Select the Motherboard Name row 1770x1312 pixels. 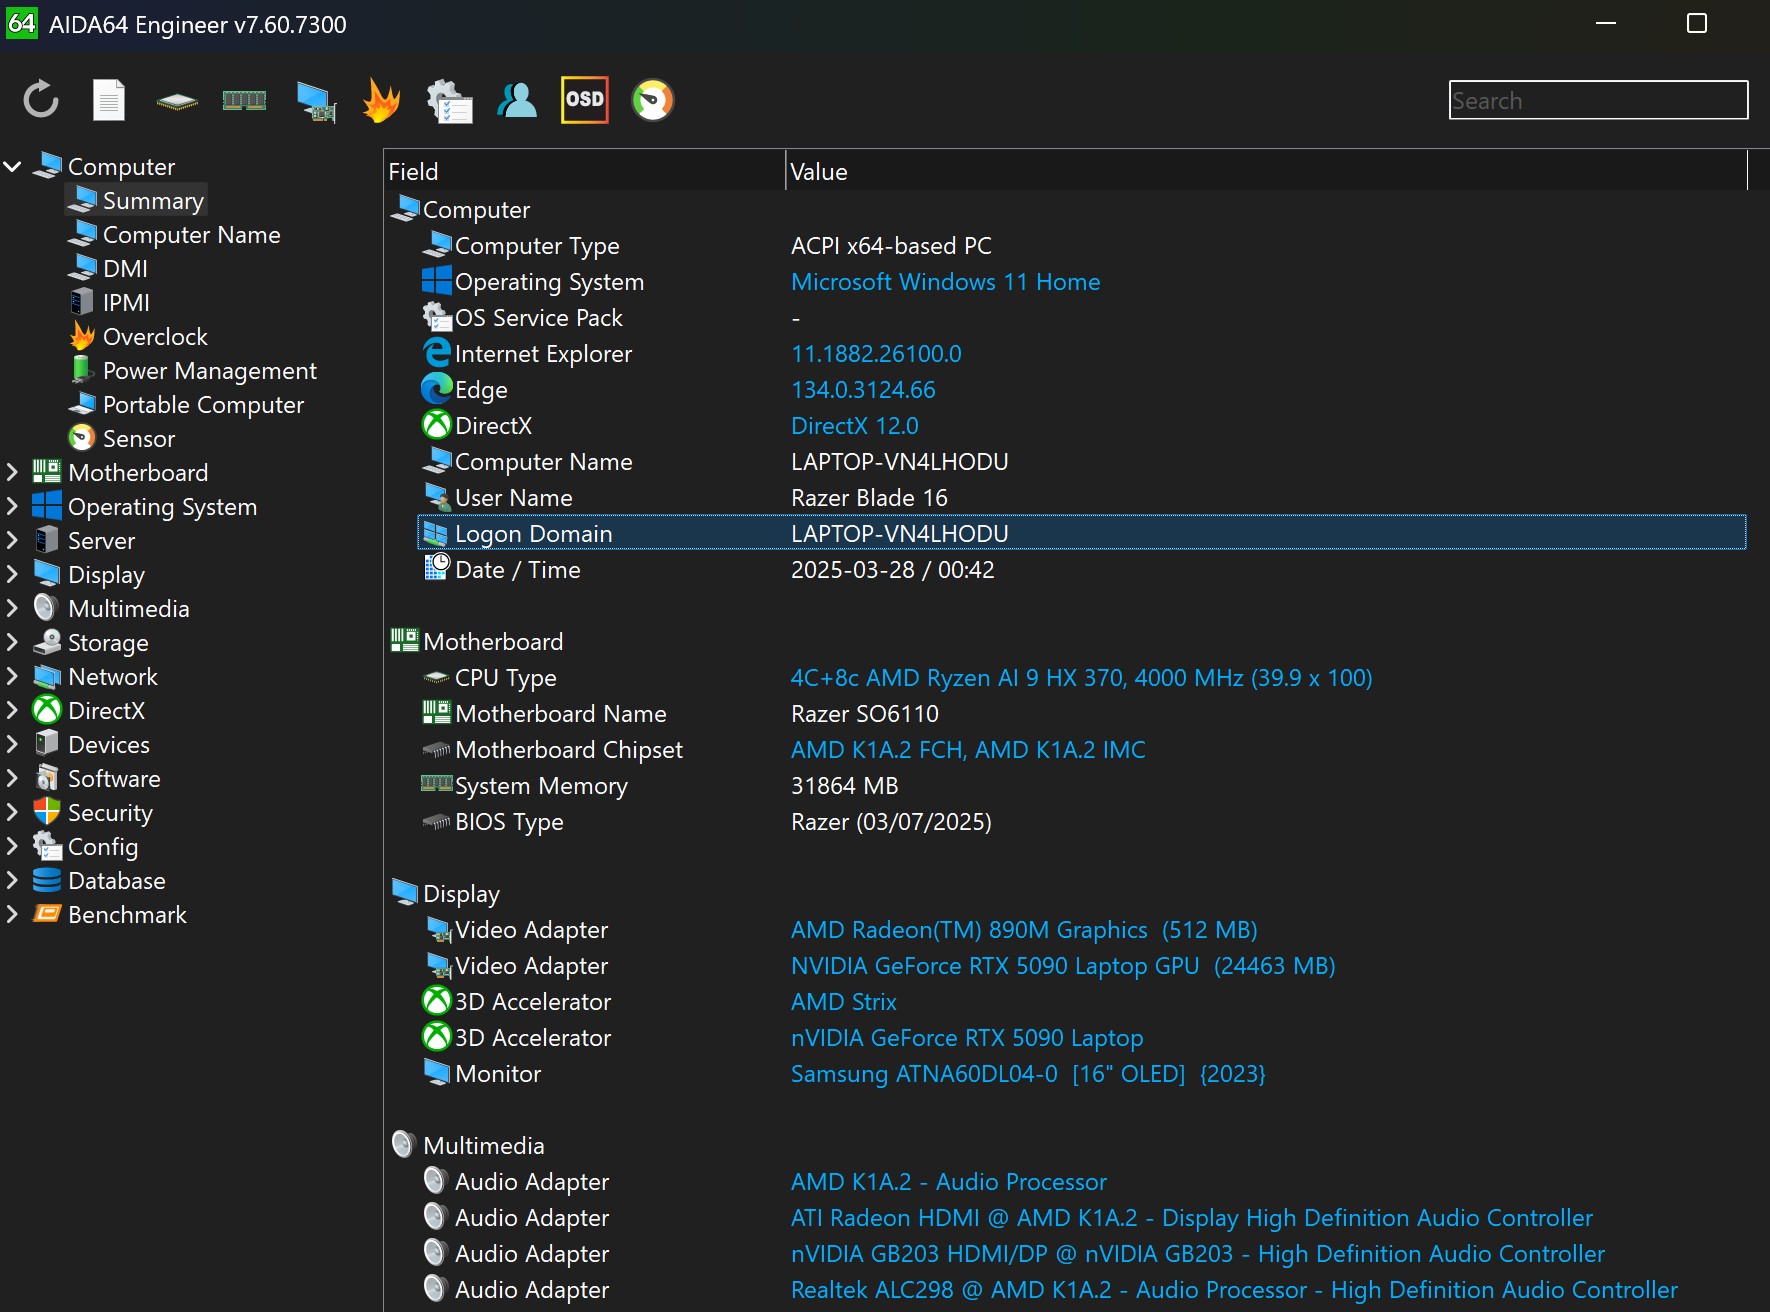pyautogui.click(x=1082, y=714)
